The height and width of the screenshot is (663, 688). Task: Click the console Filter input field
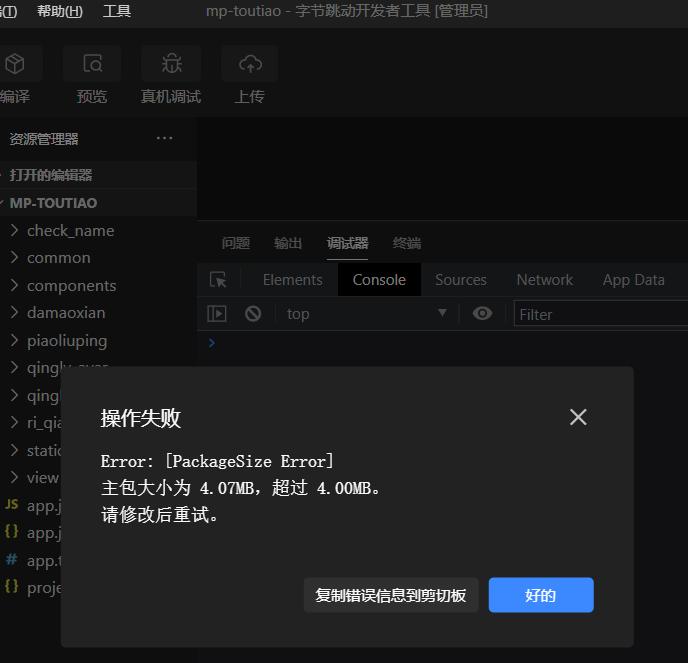600,314
